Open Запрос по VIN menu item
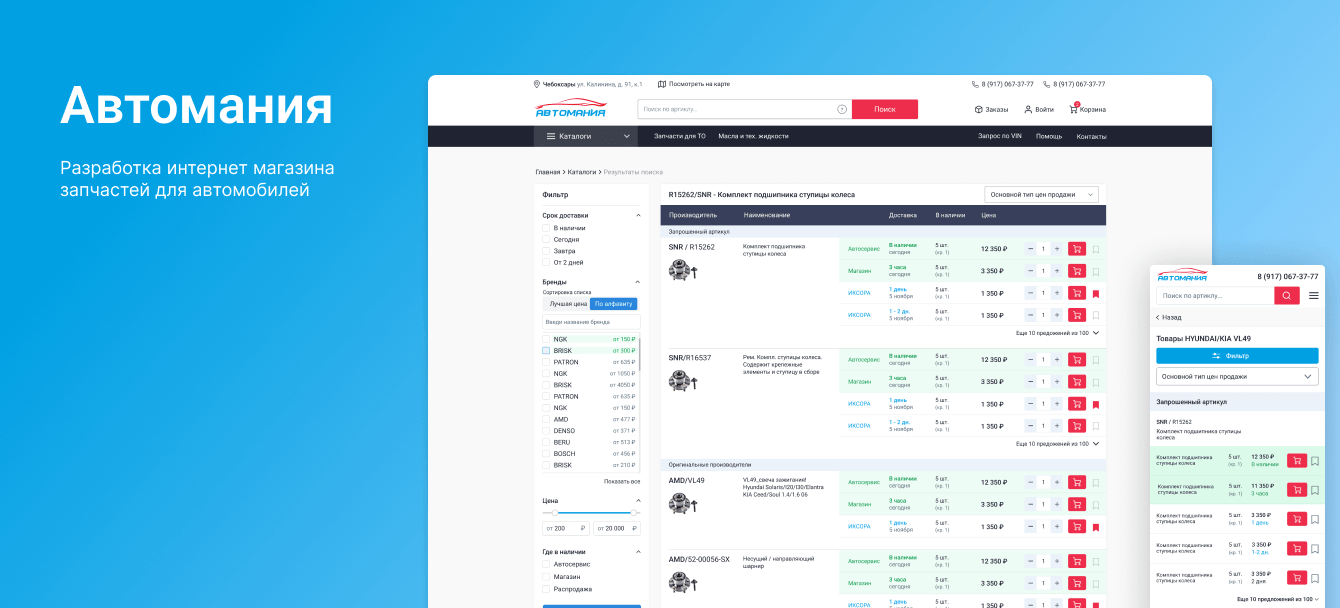This screenshot has width=1340, height=608. coord(1000,136)
